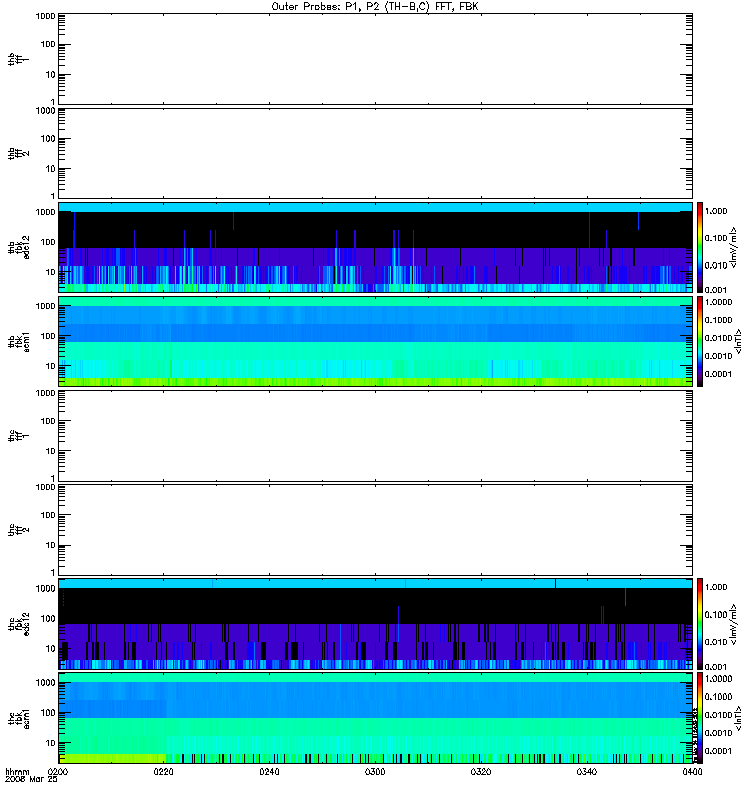The image size is (750, 800).
Task: Click the 0320 time axis label
Action: click(x=481, y=772)
